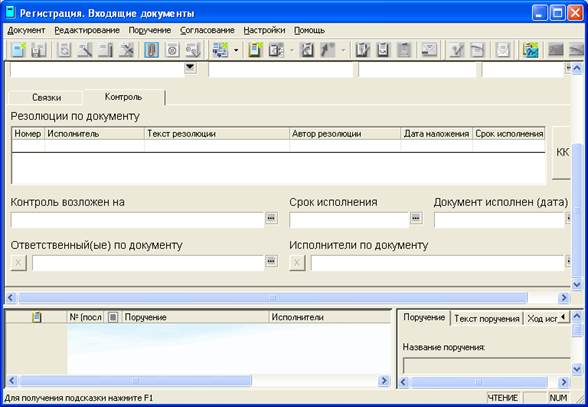The height and width of the screenshot is (407, 588).
Task: Click in the Документ исполнен (дата) field
Action: click(x=500, y=220)
